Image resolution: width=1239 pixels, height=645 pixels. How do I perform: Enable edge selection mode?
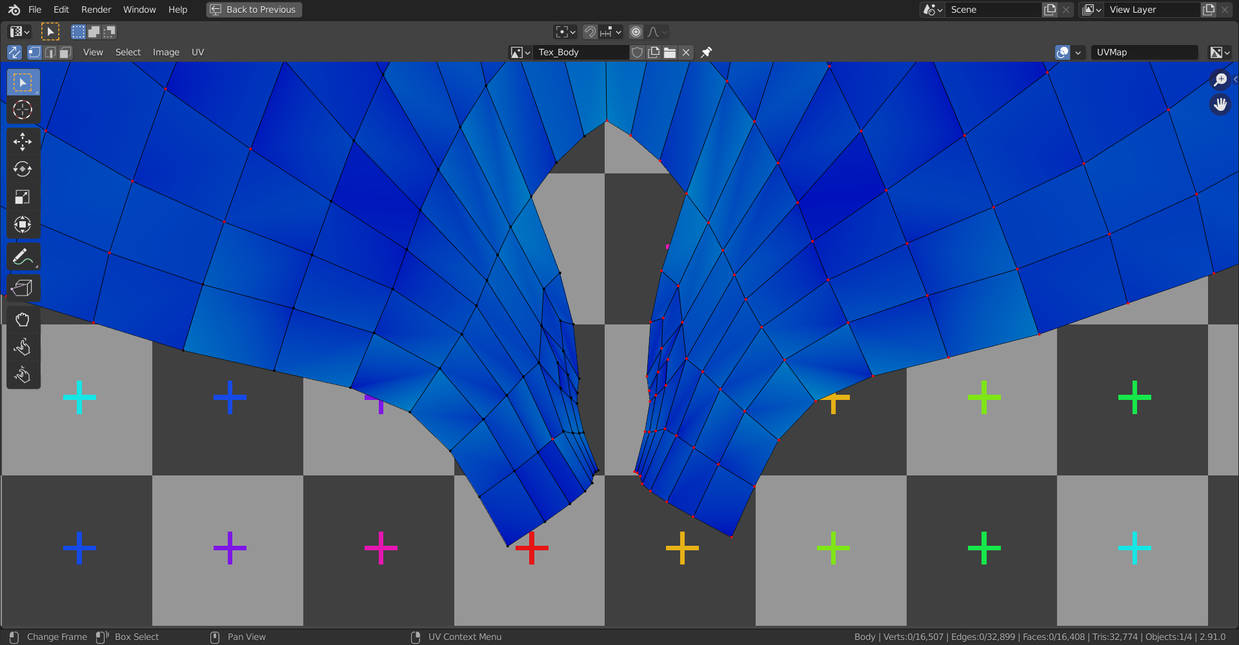click(50, 52)
